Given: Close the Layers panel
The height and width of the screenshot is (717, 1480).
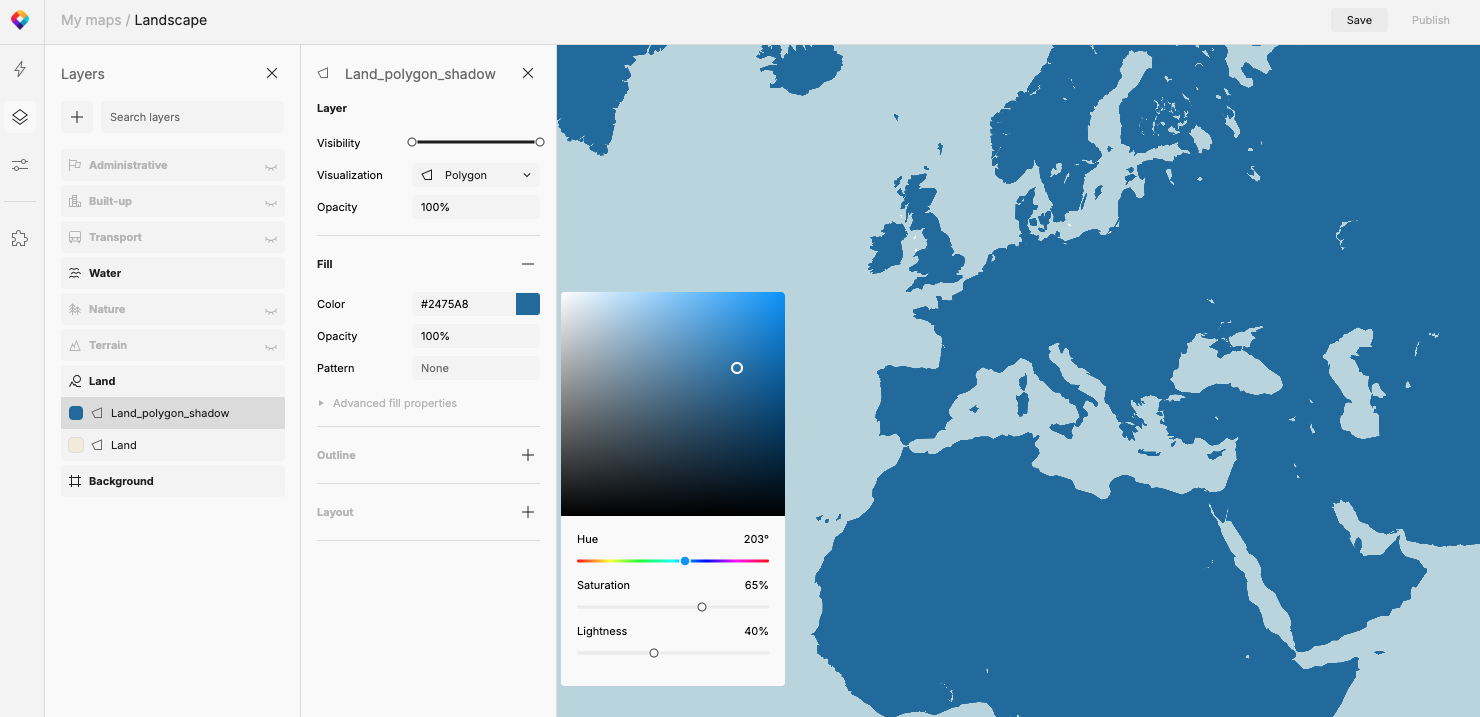Looking at the screenshot, I should (272, 73).
